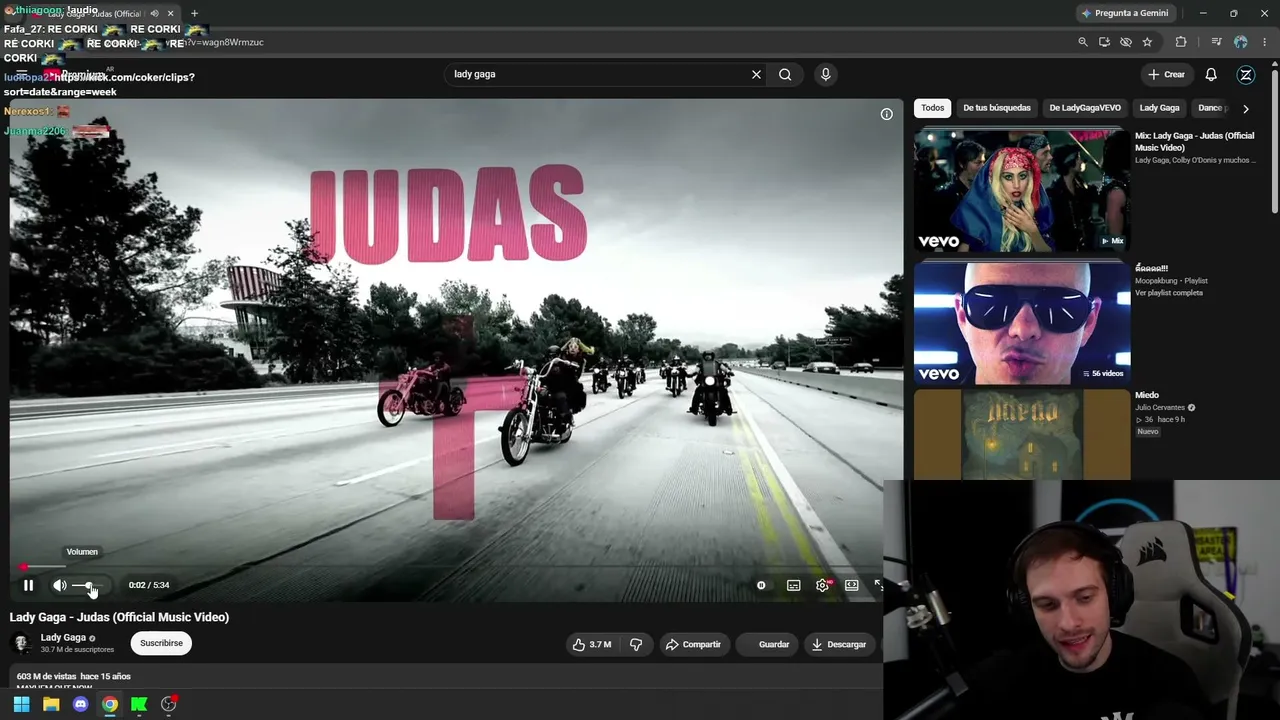The height and width of the screenshot is (720, 1280).
Task: Select the 'De LadyGagaVEVO' chip
Action: pyautogui.click(x=1085, y=108)
